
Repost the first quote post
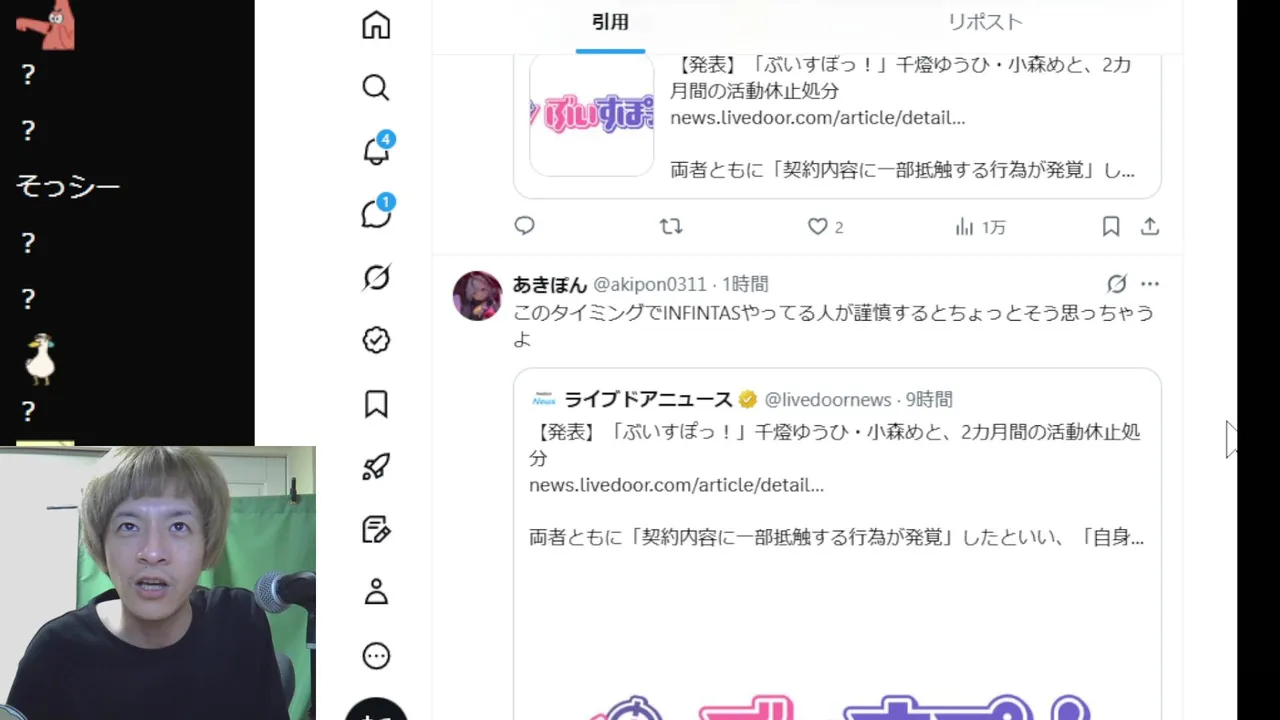(x=671, y=227)
